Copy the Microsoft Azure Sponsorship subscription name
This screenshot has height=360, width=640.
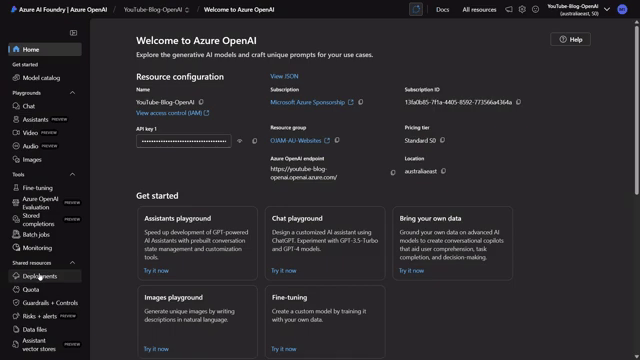click(x=360, y=102)
